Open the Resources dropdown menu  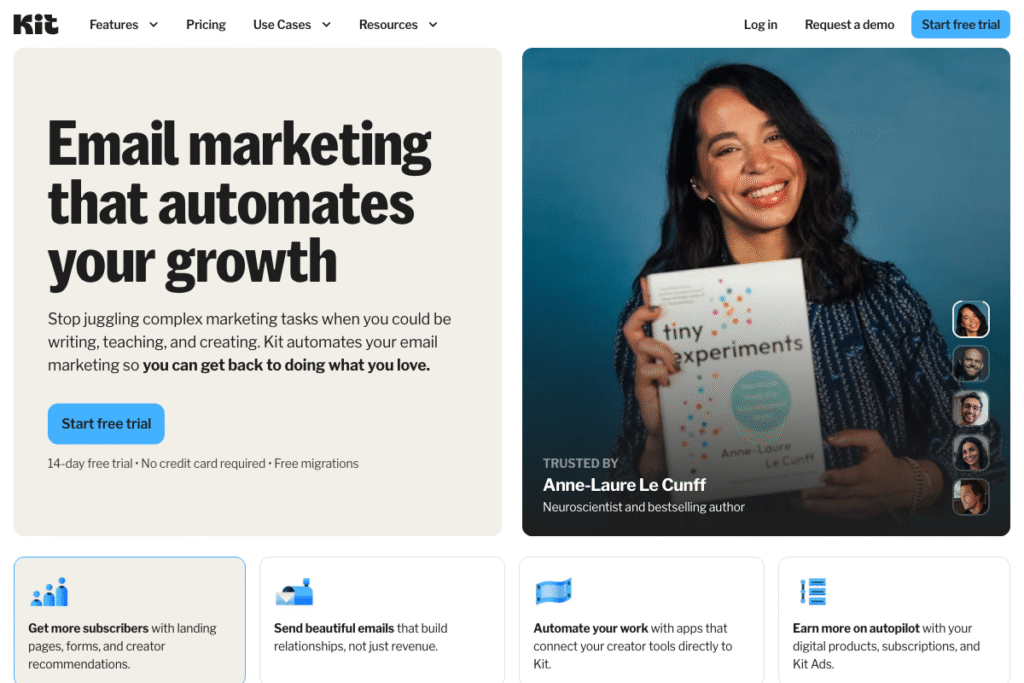[x=398, y=25]
